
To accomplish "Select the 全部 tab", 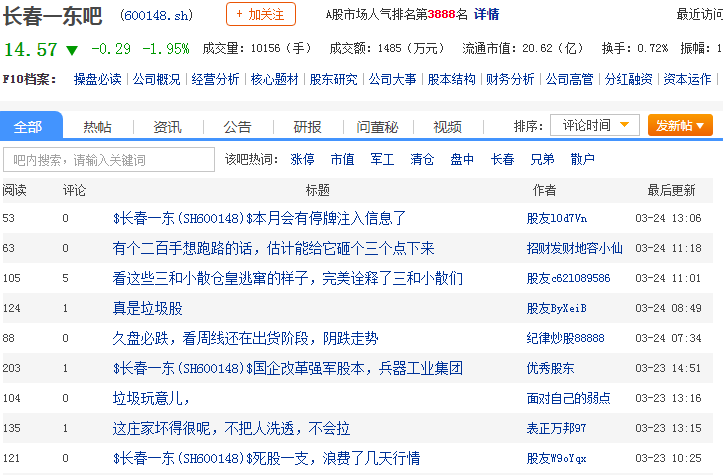I will coord(31,125).
